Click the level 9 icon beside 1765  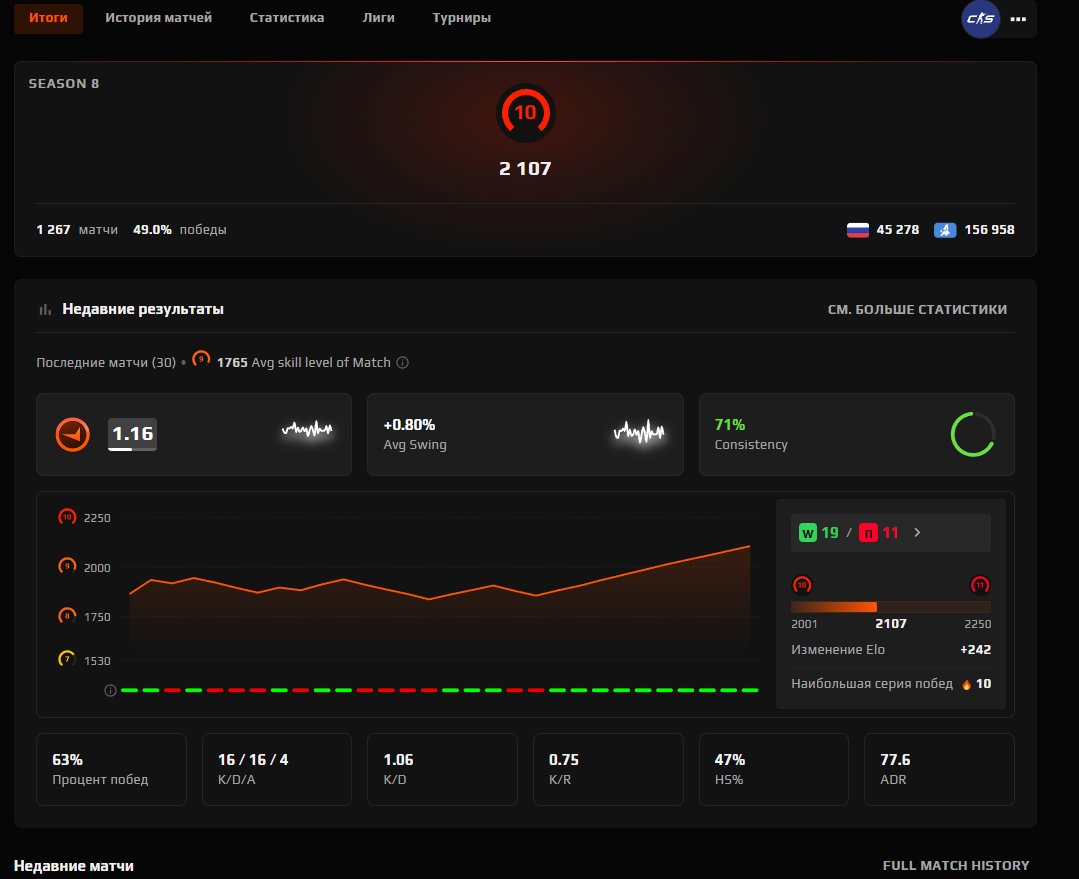pos(201,359)
